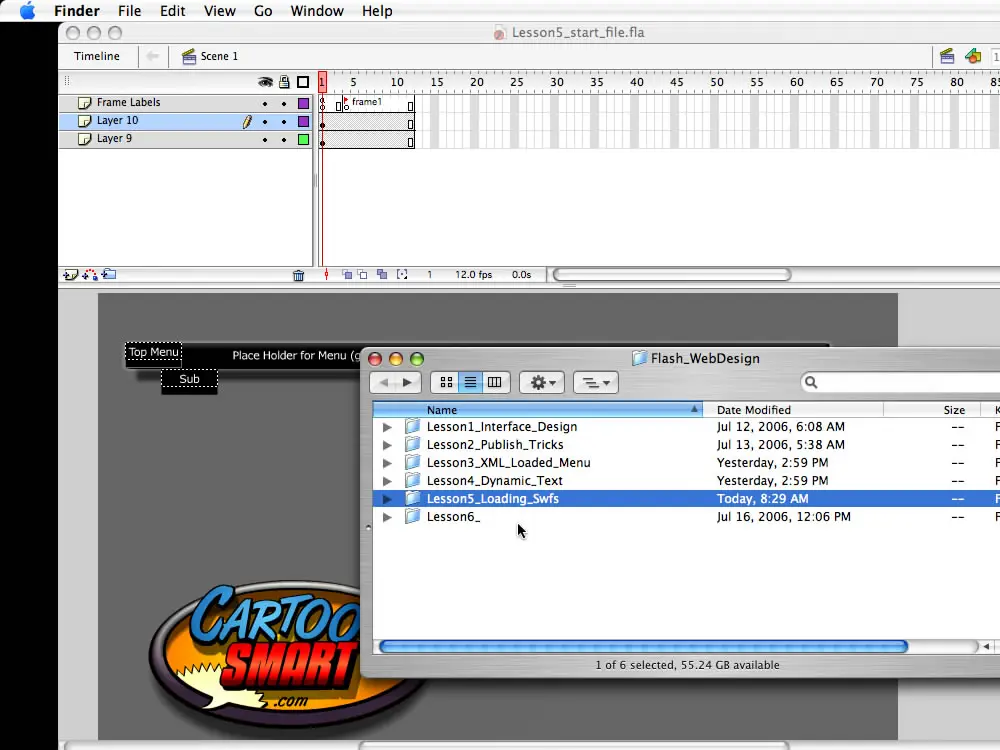The image size is (1000, 750).
Task: Show all layers as outlines
Action: coord(304,82)
